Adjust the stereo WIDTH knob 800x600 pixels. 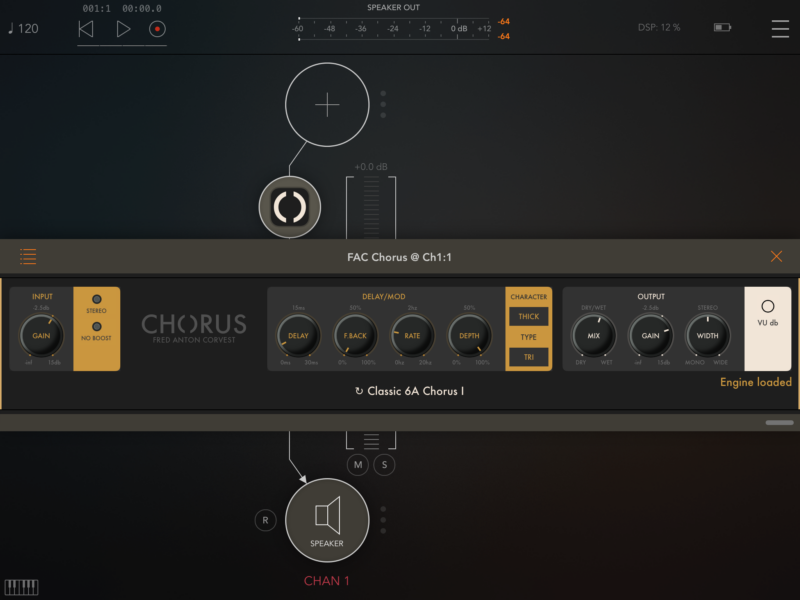708,336
